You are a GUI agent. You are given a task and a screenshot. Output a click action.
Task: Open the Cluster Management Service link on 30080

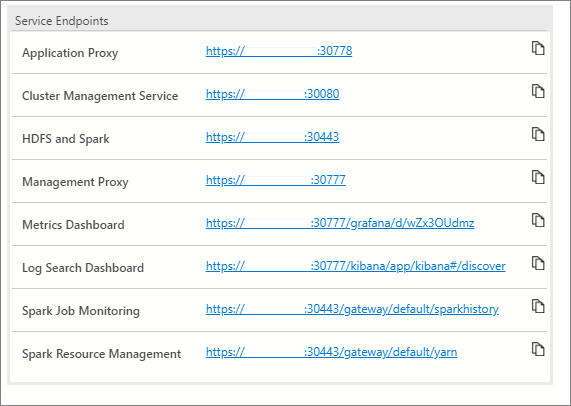[272, 94]
